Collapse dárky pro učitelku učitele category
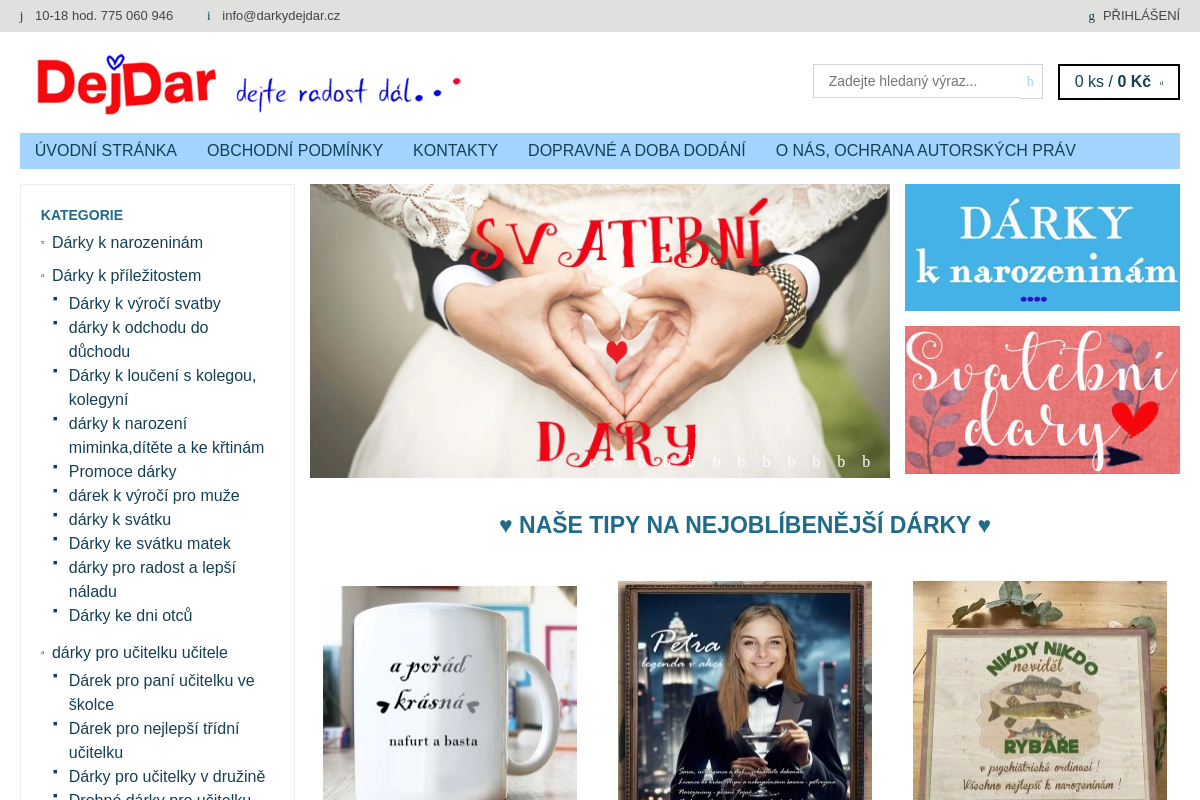Viewport: 1200px width, 800px height. pyautogui.click(x=43, y=653)
